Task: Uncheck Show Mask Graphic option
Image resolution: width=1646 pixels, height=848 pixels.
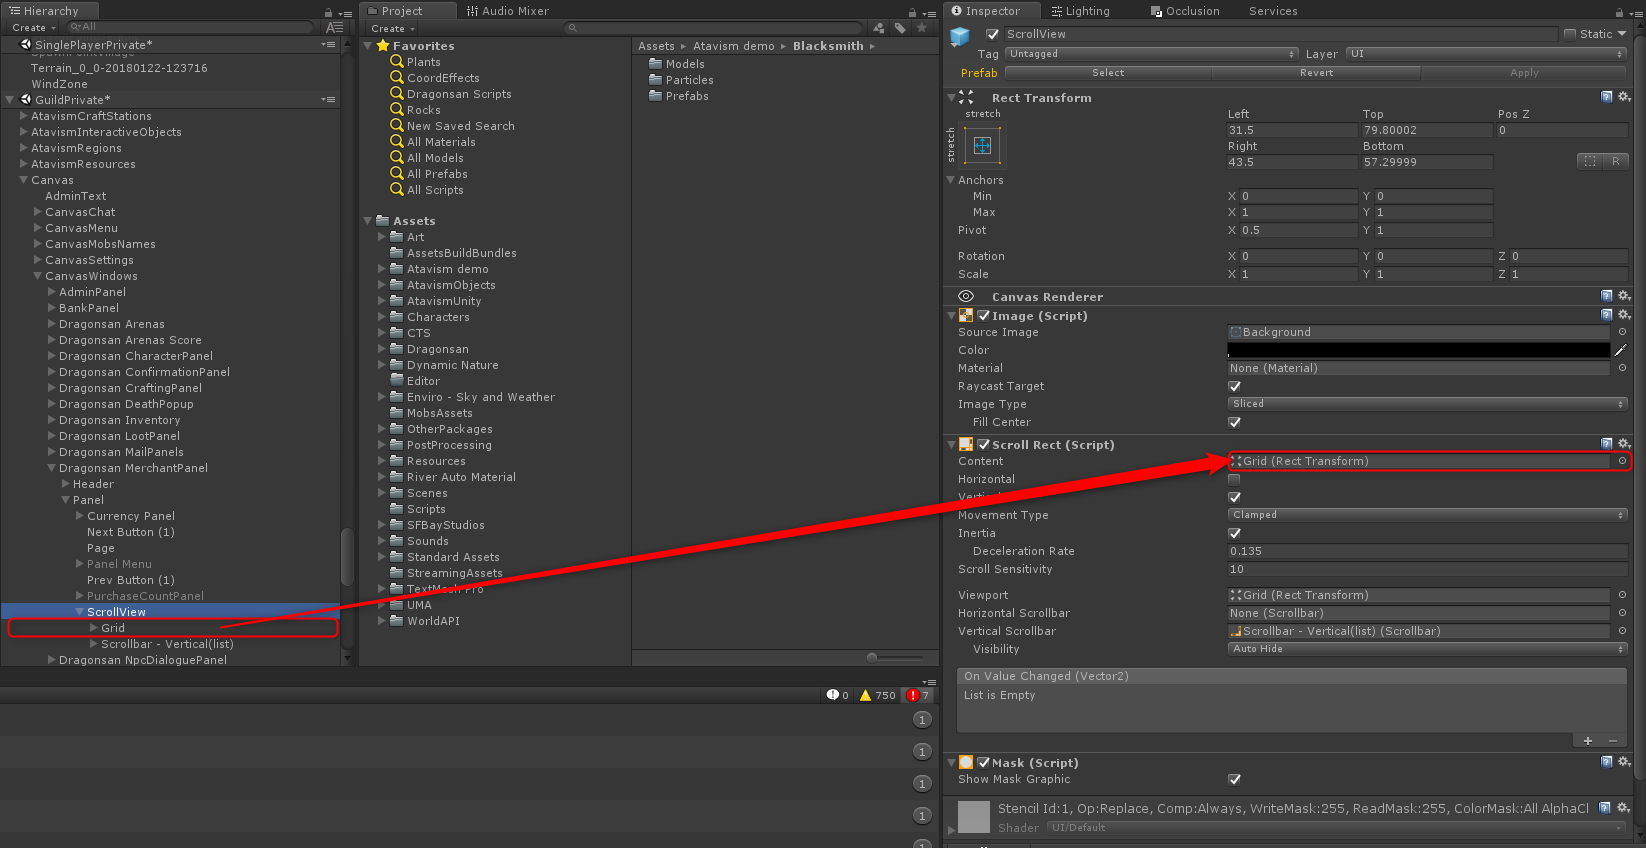Action: point(1234,779)
